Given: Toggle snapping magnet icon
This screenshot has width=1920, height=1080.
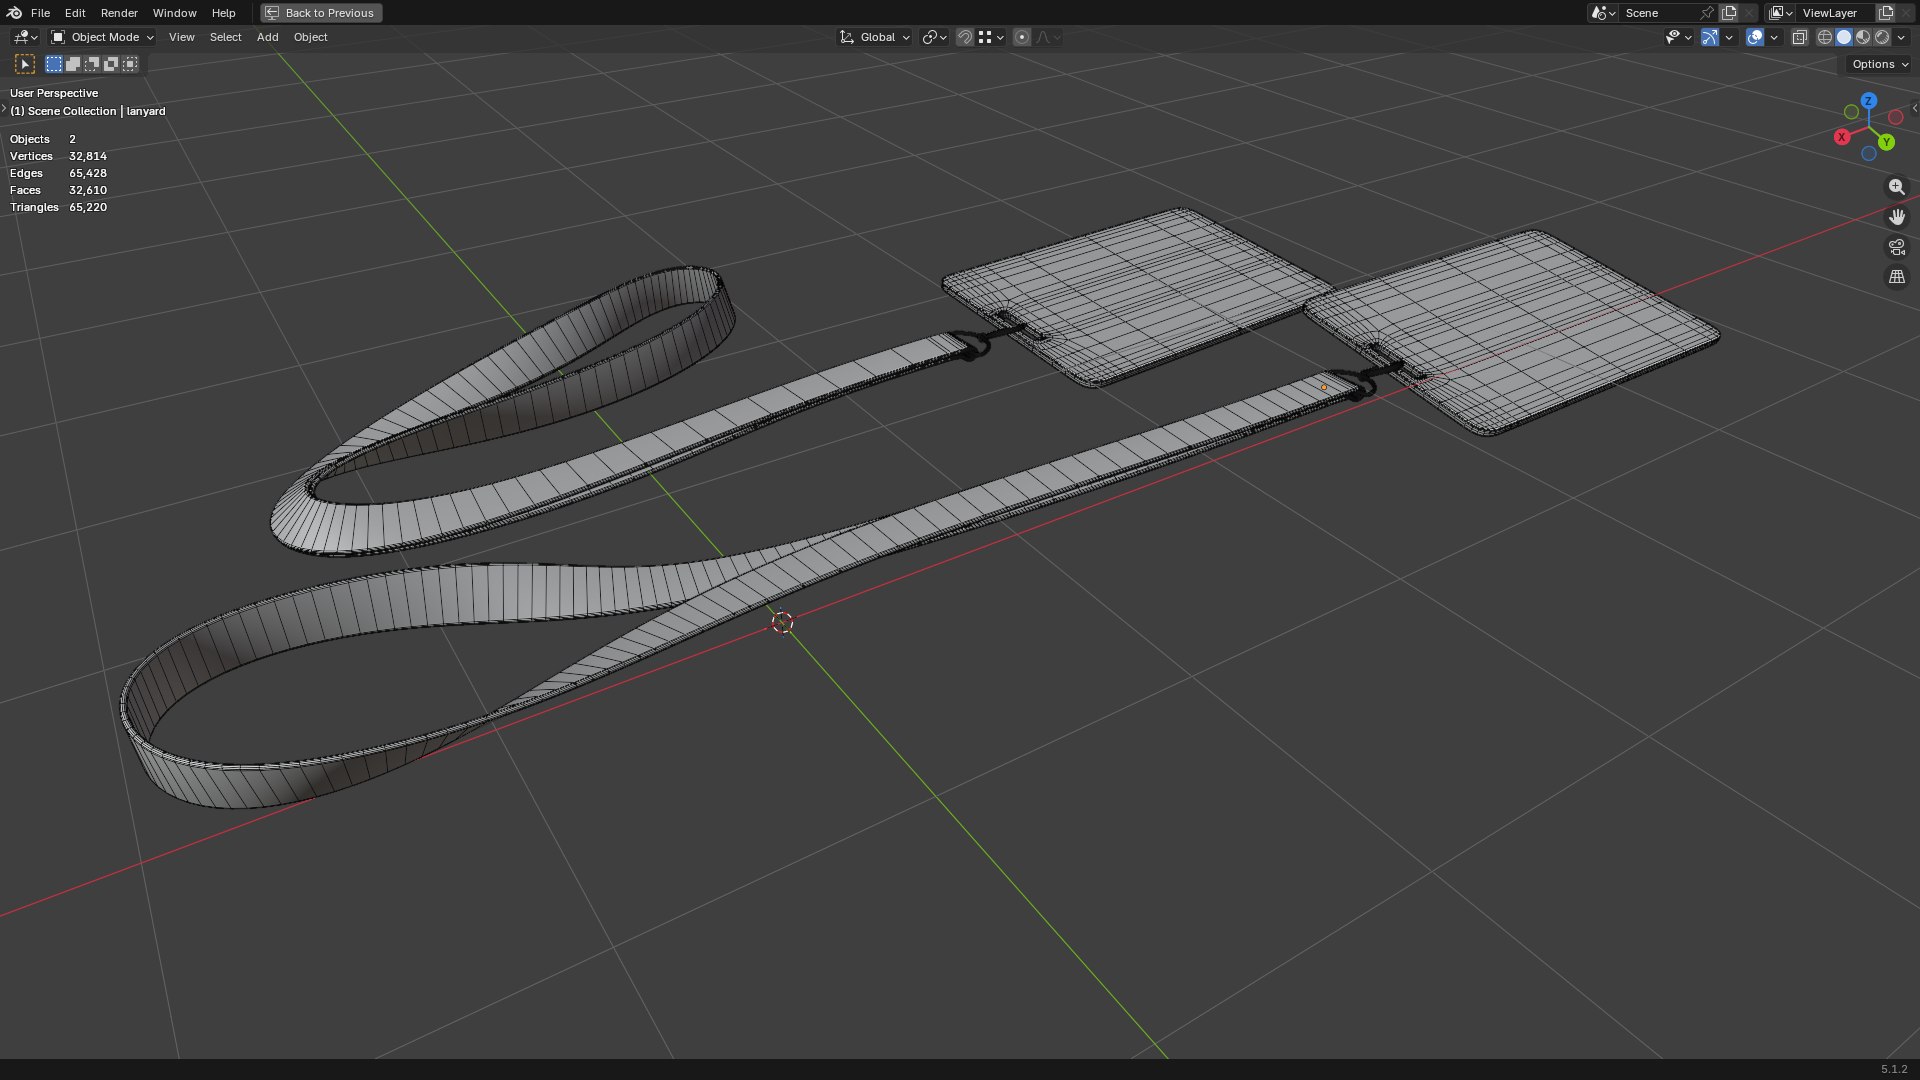Looking at the screenshot, I should coord(965,37).
